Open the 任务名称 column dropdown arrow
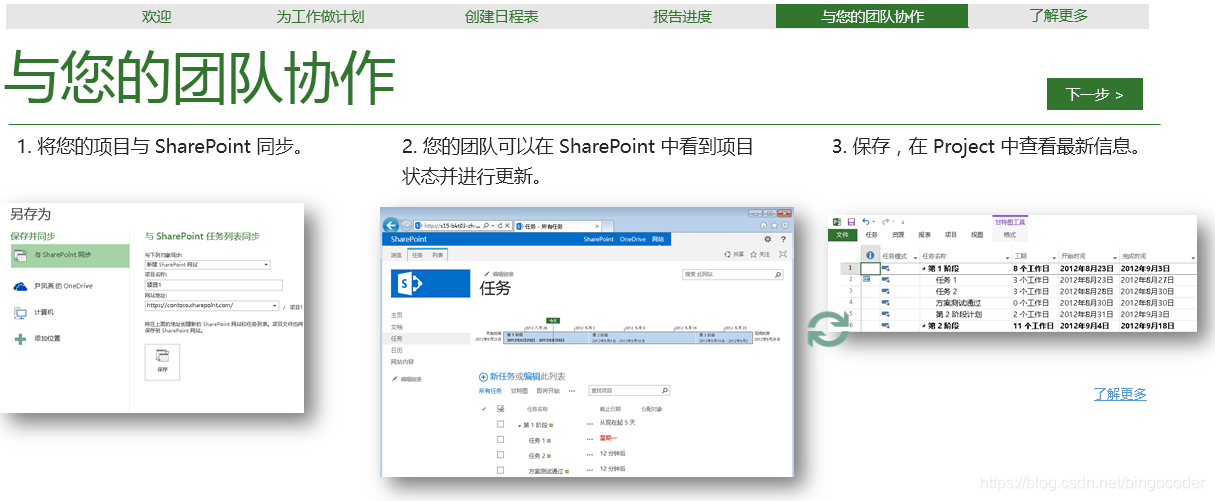Viewport: 1215px width, 501px height. pos(1006,258)
